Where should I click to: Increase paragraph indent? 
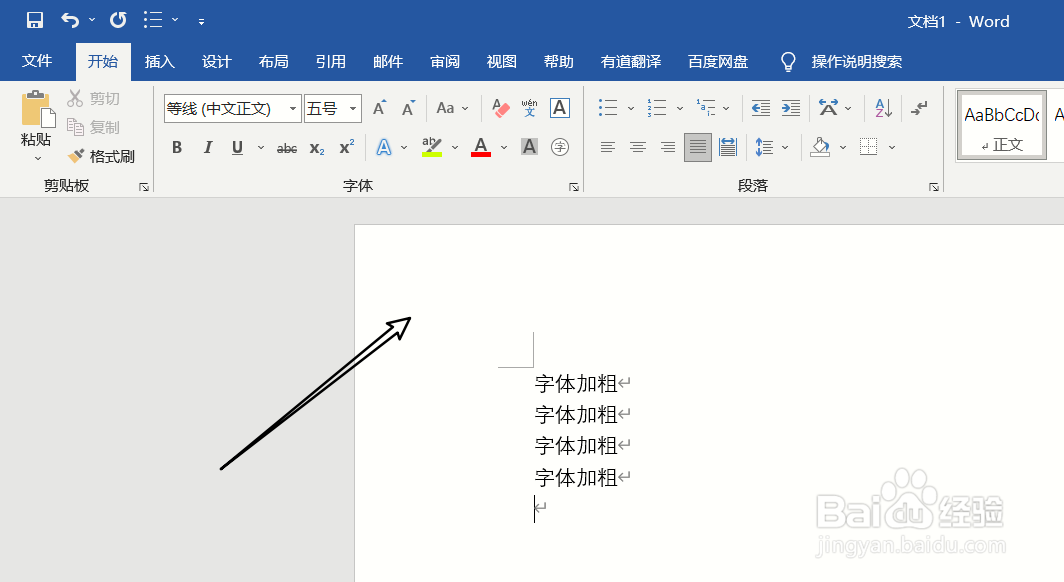click(791, 108)
